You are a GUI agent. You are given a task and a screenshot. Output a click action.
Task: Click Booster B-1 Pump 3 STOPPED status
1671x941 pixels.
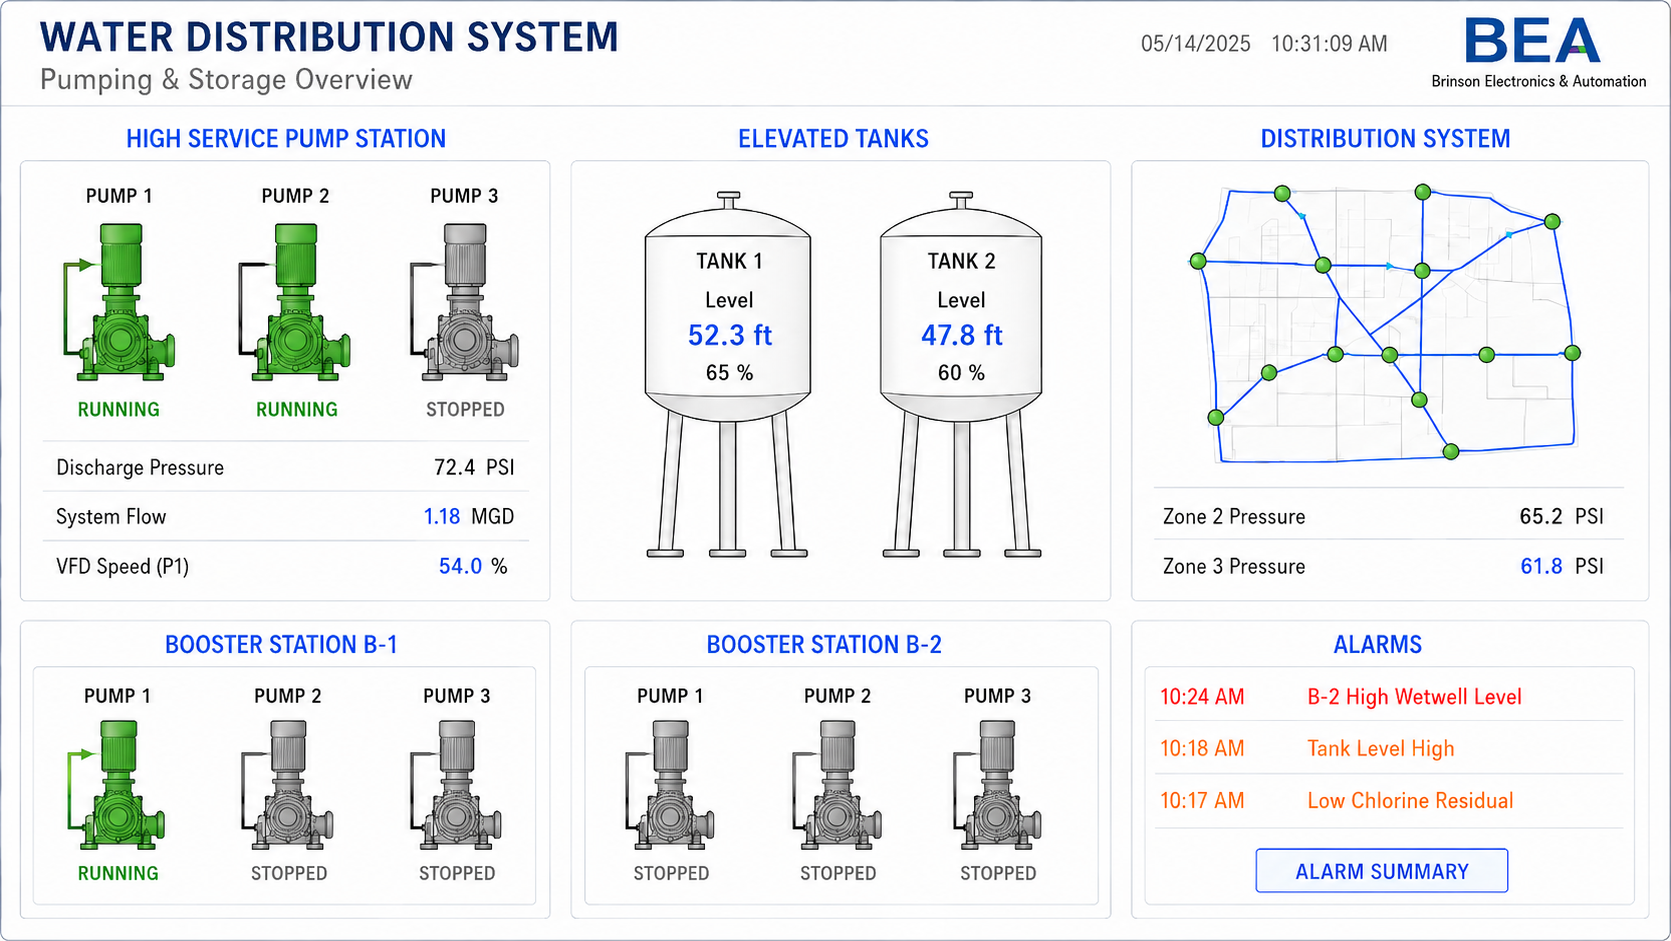(457, 874)
